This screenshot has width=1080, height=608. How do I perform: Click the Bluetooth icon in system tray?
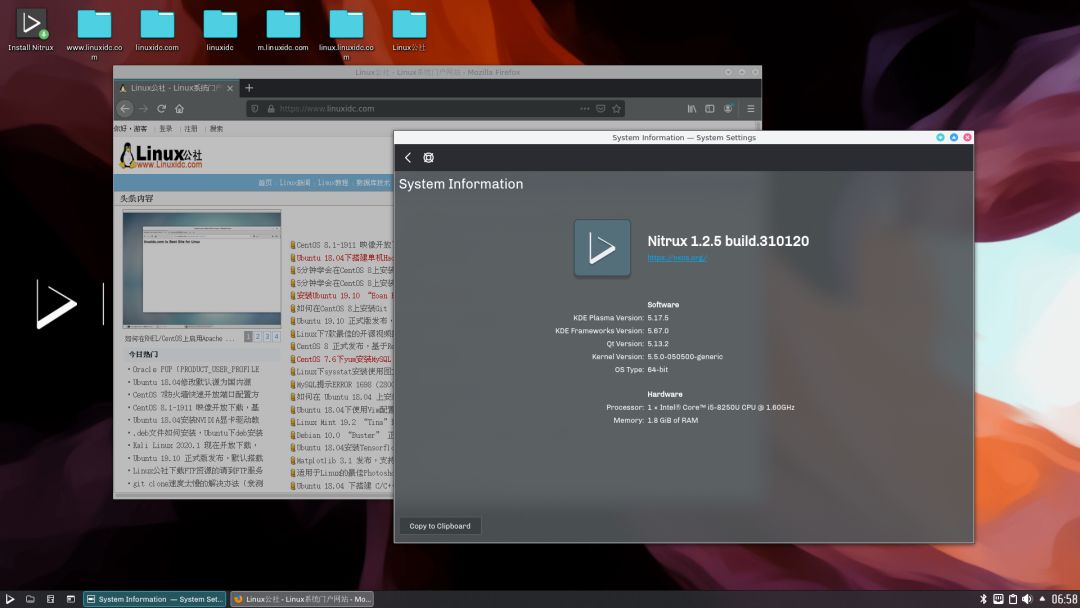(x=983, y=599)
